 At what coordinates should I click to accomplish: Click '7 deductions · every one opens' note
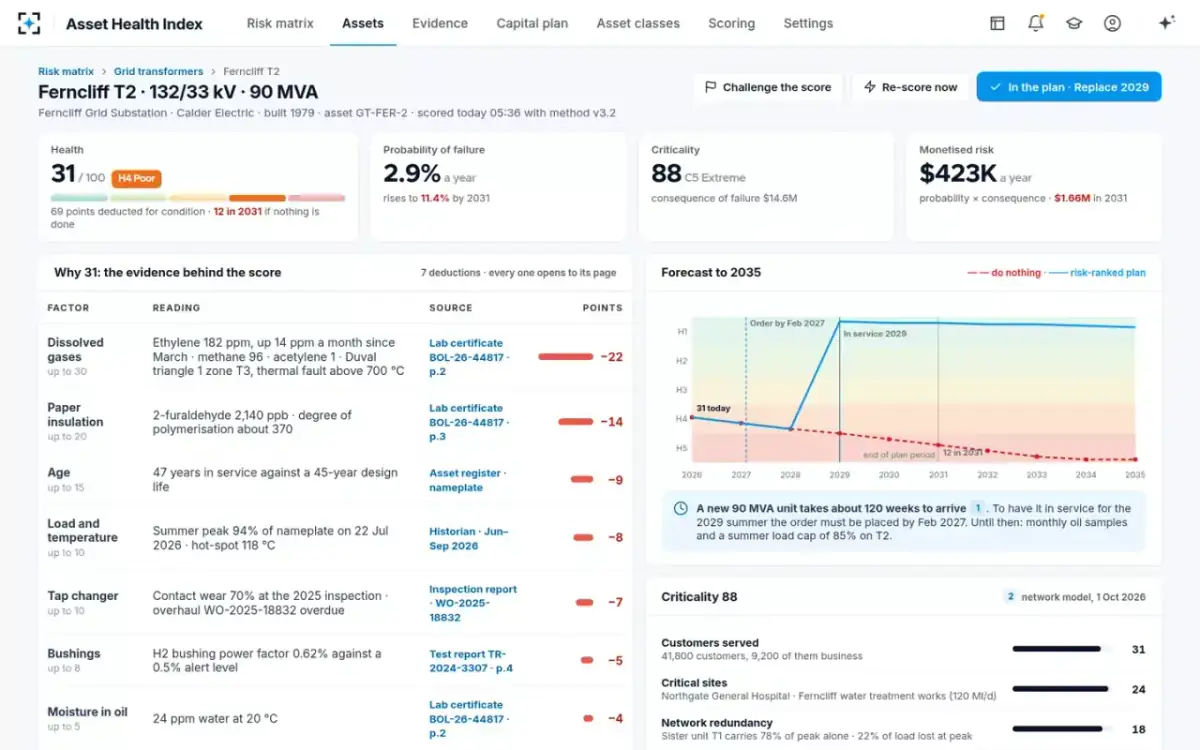coord(518,272)
